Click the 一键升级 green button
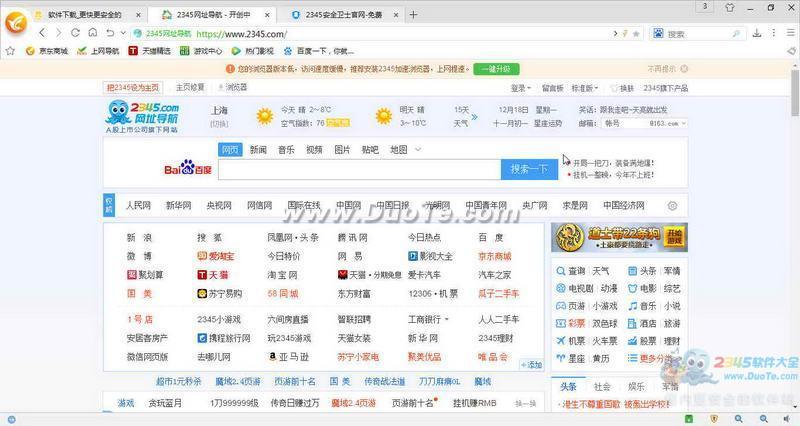This screenshot has height=426, width=800. click(496, 68)
